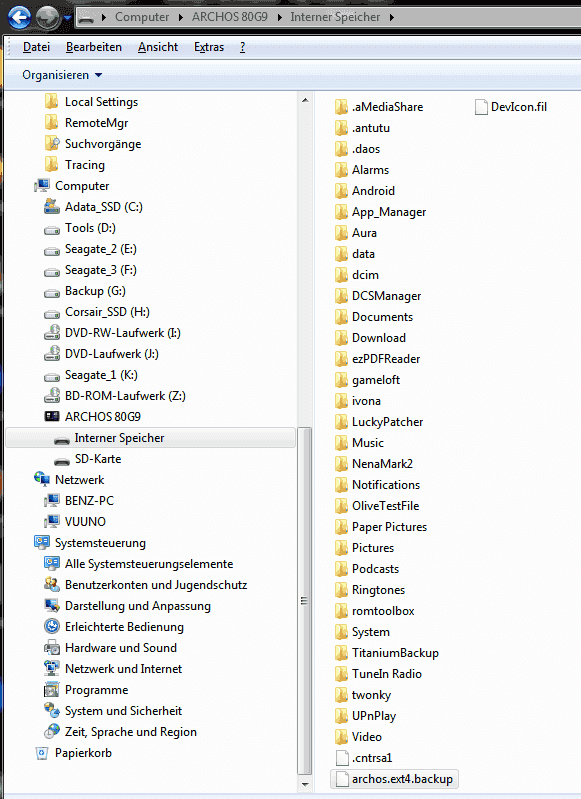Image resolution: width=581 pixels, height=799 pixels.
Task: Click the blue Back navigation arrow
Action: point(20,17)
